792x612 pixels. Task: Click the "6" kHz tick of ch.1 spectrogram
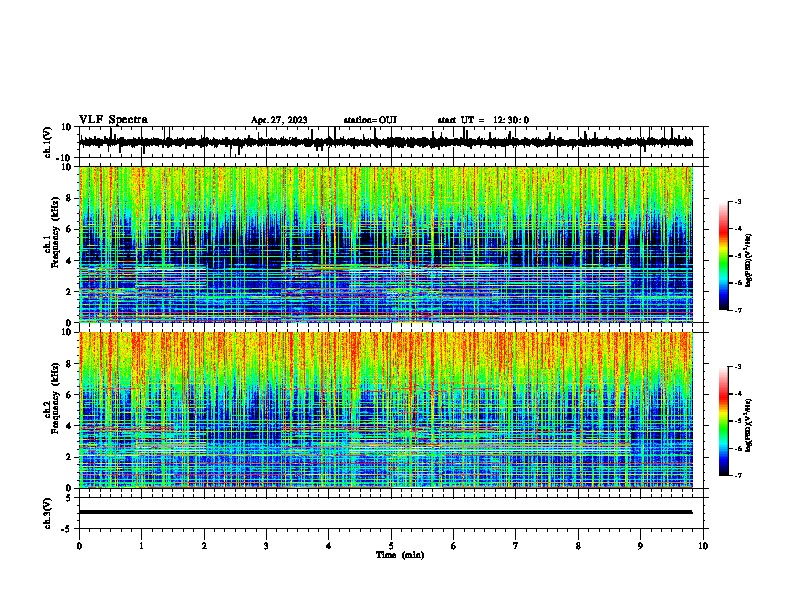pyautogui.click(x=69, y=229)
